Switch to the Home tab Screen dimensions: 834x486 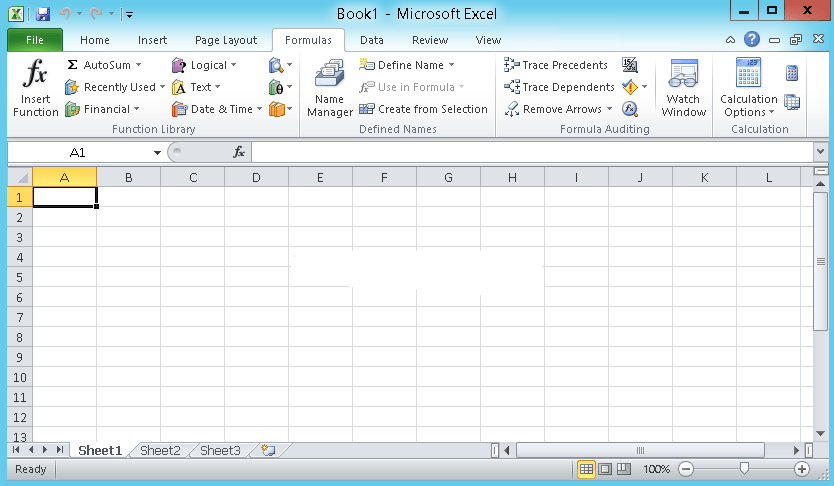95,40
